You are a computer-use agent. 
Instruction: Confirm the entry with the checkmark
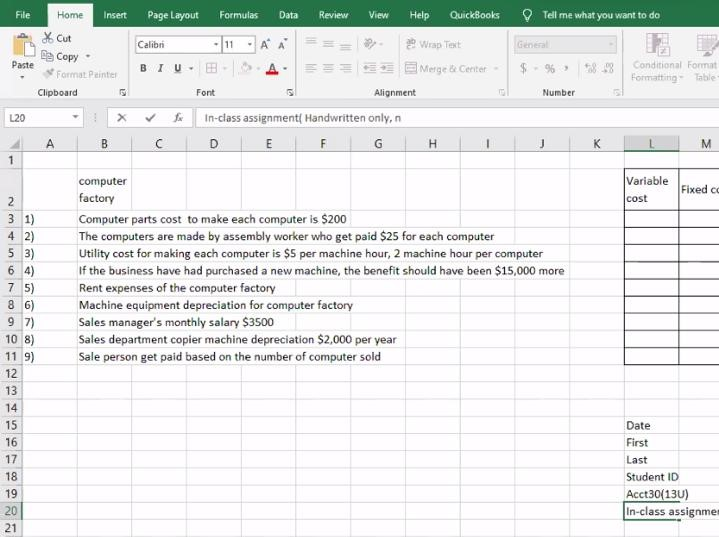tap(150, 118)
